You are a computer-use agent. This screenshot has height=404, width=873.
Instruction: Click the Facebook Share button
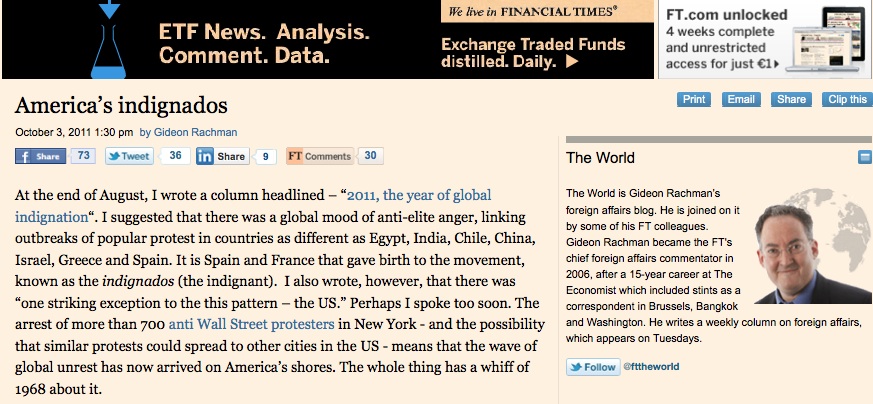40,156
